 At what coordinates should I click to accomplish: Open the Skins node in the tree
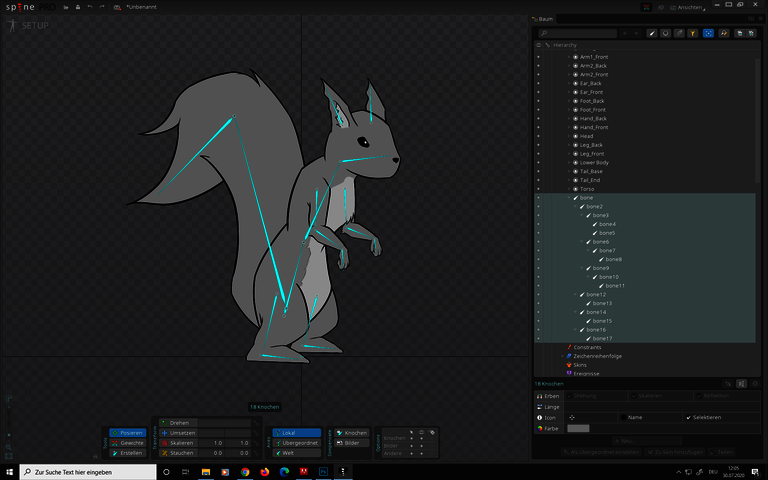579,365
